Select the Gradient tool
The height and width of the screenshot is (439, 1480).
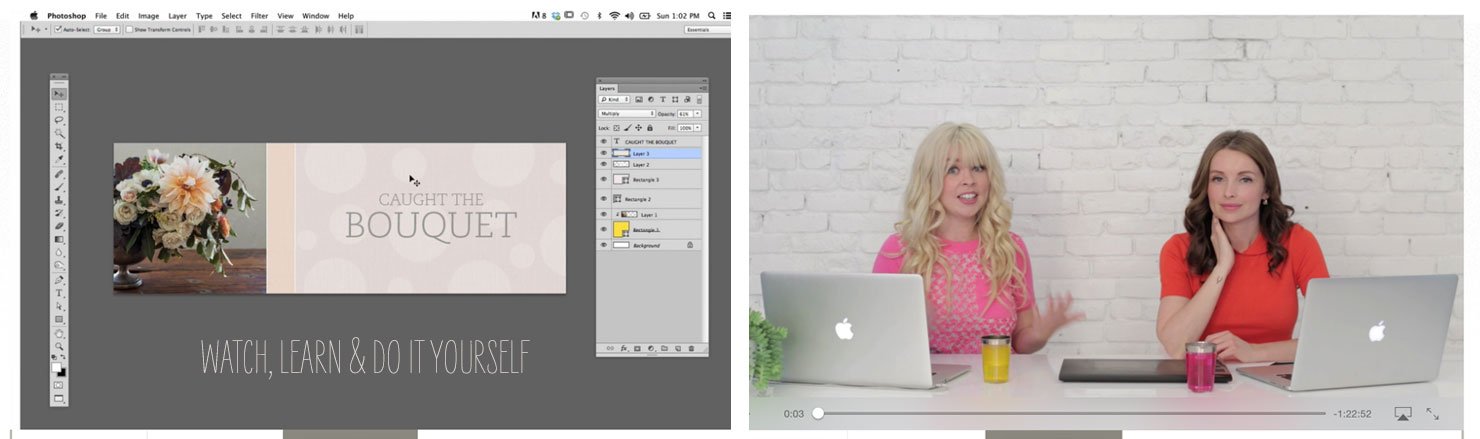point(59,238)
